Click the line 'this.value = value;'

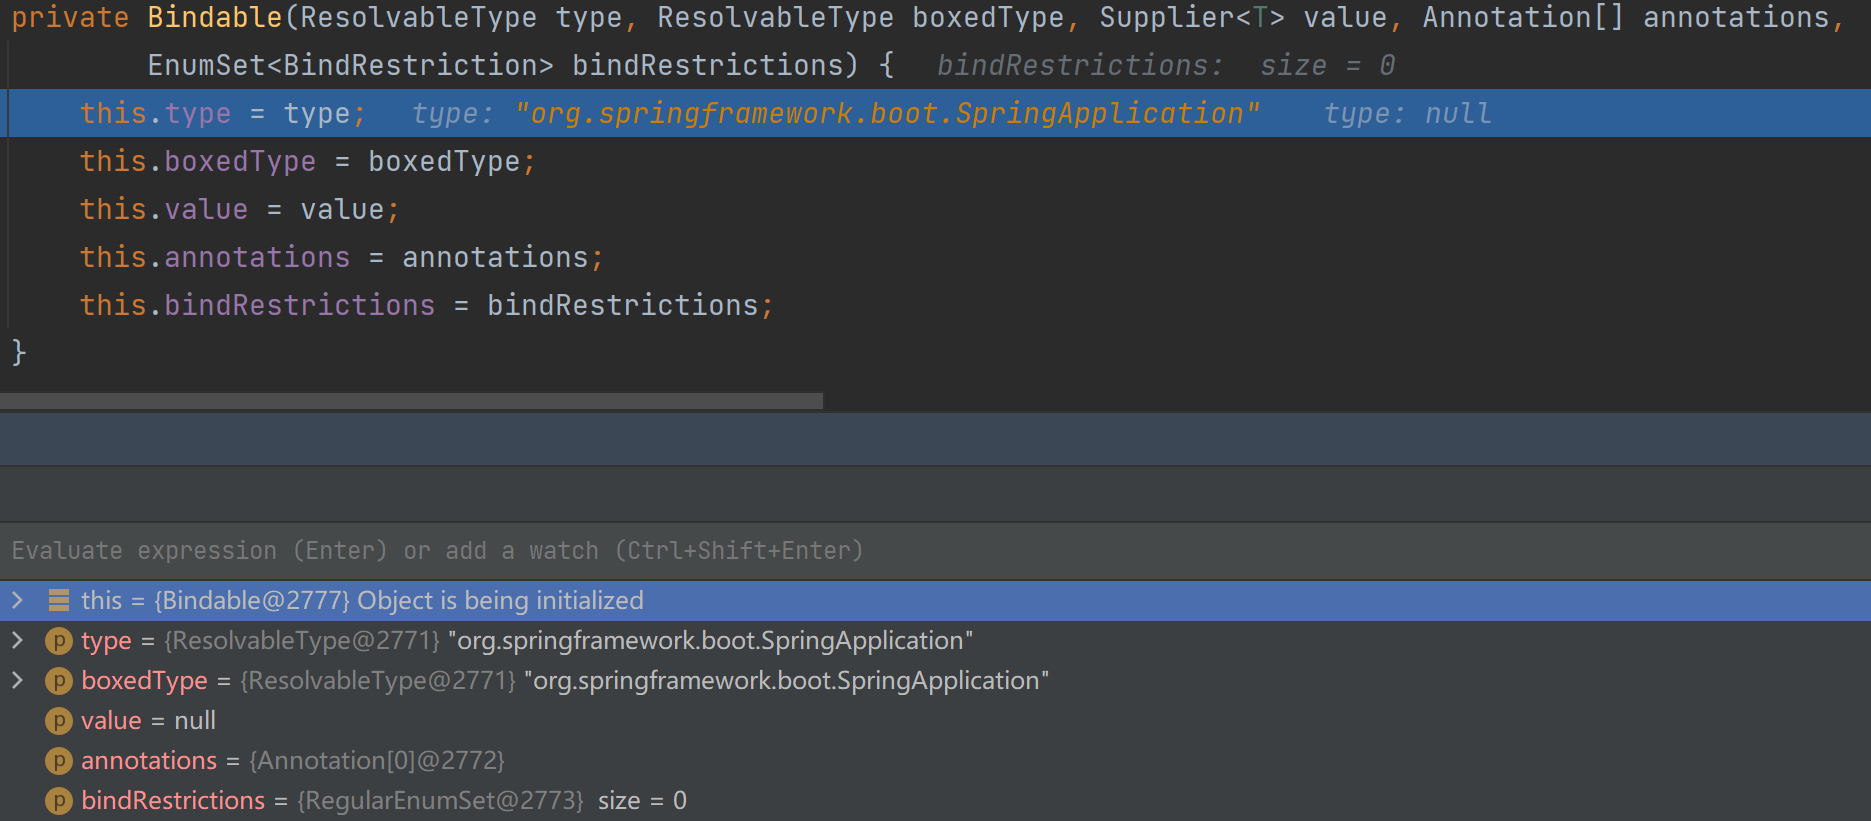pyautogui.click(x=240, y=209)
